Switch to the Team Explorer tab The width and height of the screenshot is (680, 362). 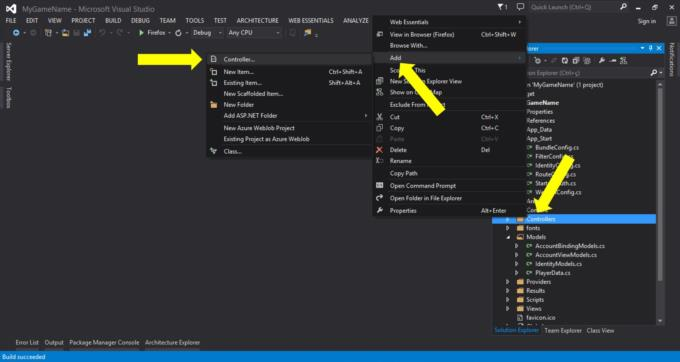(x=563, y=331)
